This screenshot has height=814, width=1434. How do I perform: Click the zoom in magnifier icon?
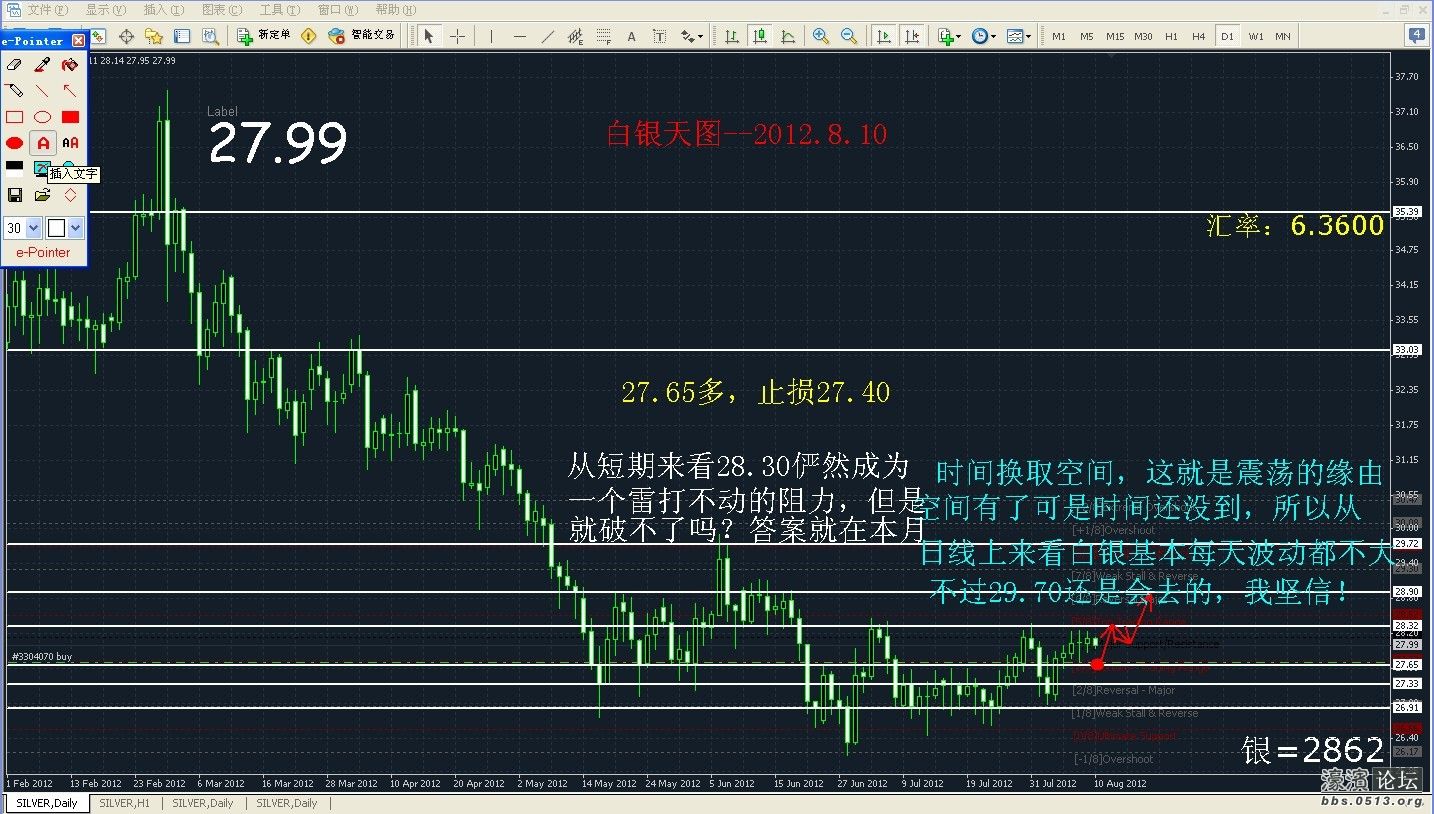pos(820,36)
